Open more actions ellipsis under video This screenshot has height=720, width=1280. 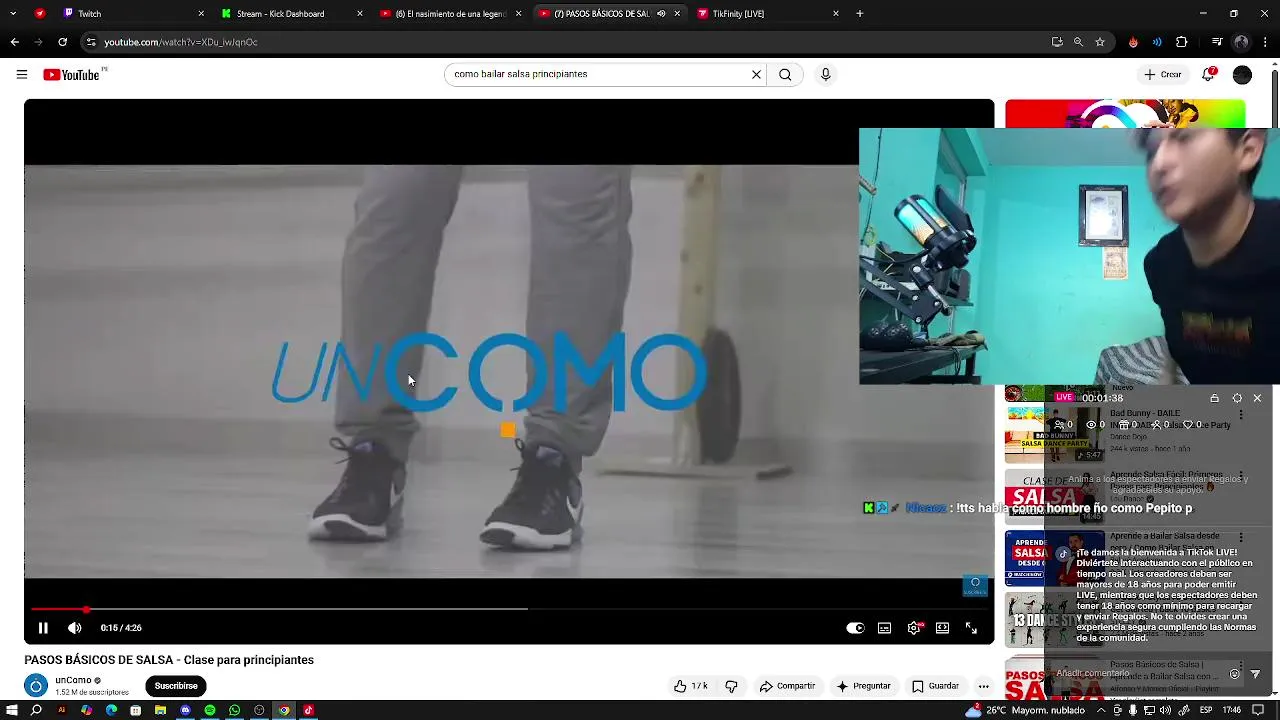pyautogui.click(x=983, y=686)
